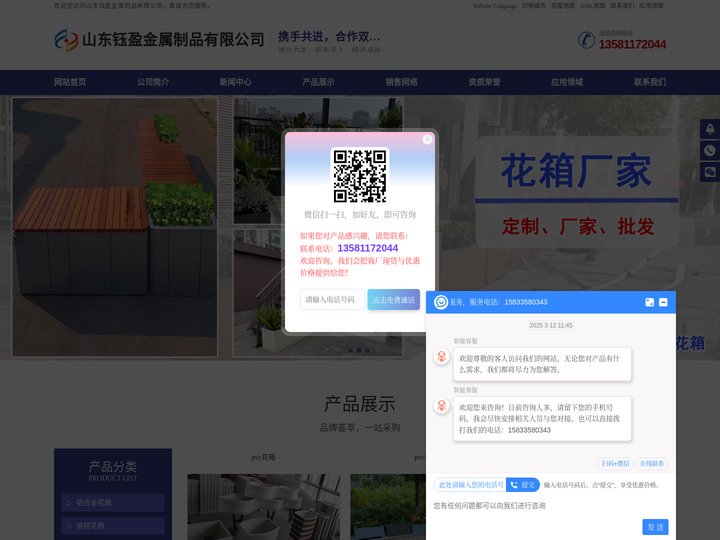
Task: Click the red header phone number 13581172044
Action: click(x=632, y=44)
